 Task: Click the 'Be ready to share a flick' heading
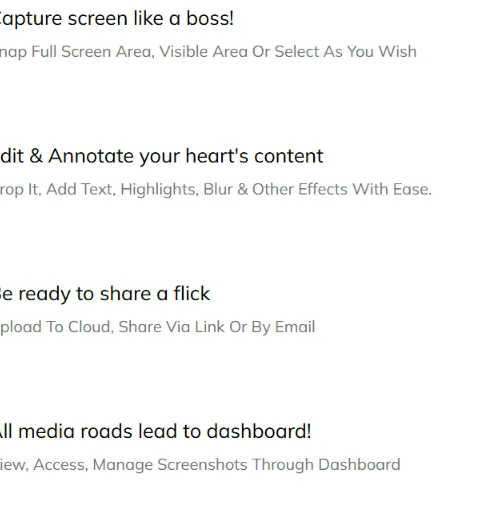[x=105, y=294]
